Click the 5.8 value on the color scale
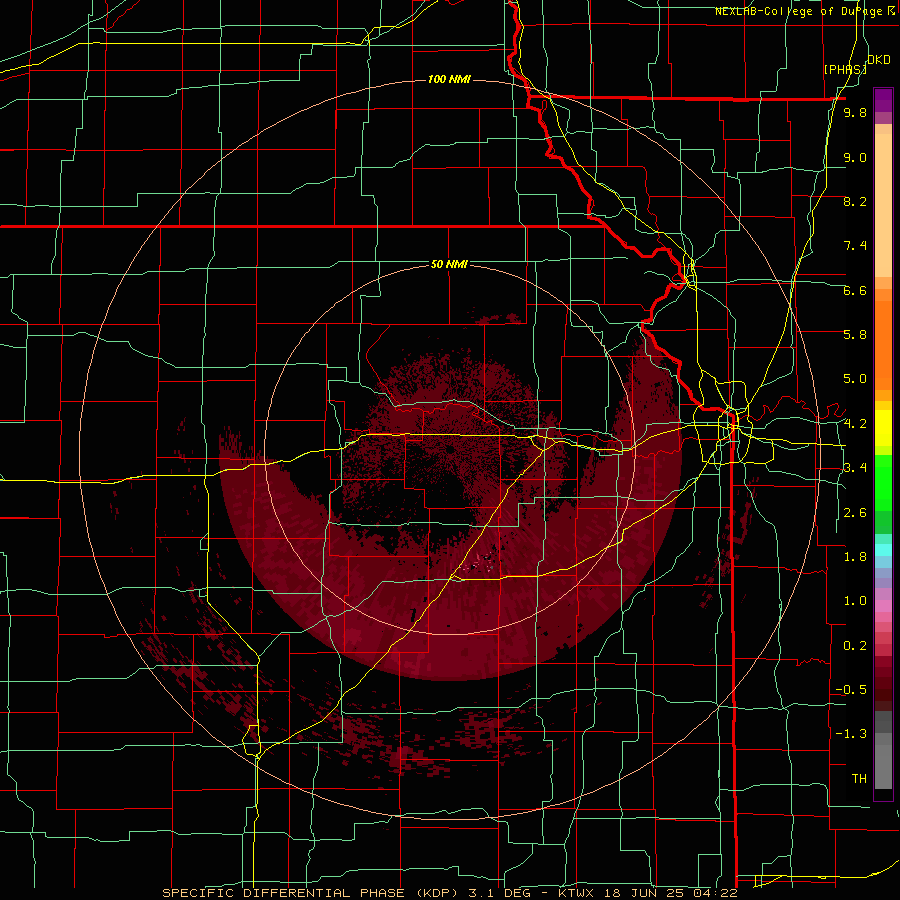Screen dimensions: 900x900 pyautogui.click(x=855, y=335)
